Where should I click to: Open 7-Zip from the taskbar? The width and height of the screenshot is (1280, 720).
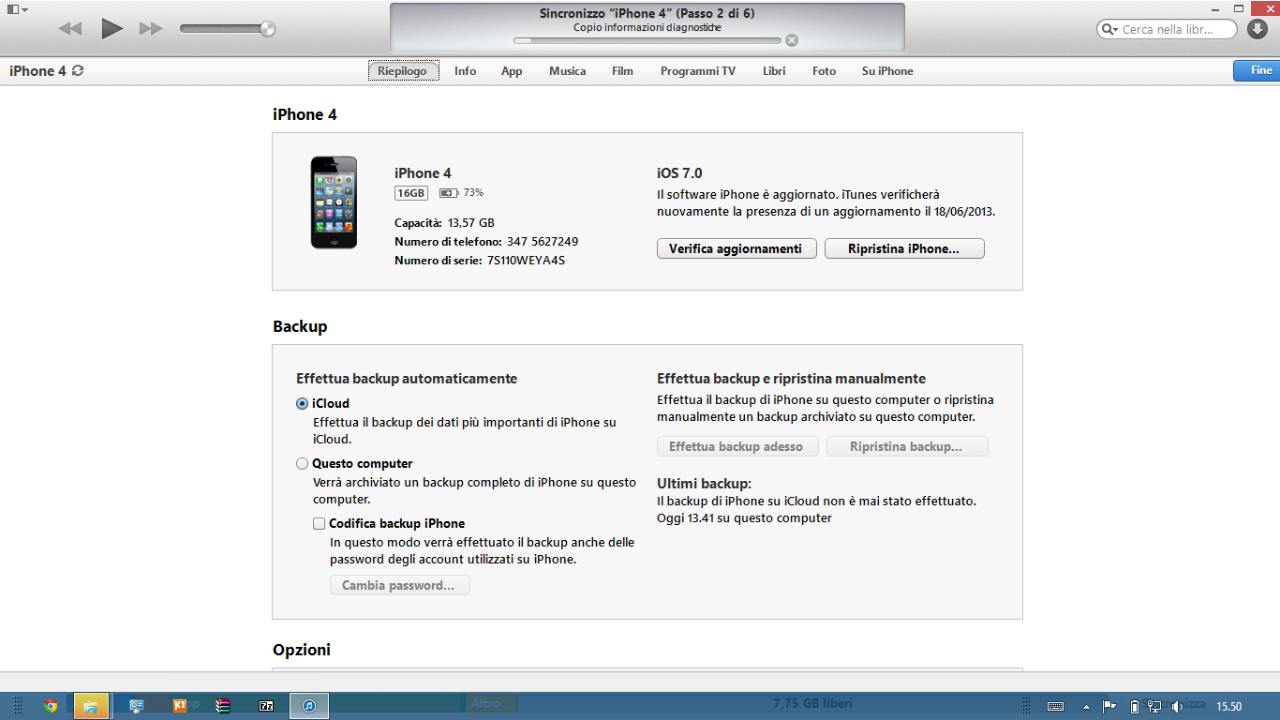coord(267,706)
